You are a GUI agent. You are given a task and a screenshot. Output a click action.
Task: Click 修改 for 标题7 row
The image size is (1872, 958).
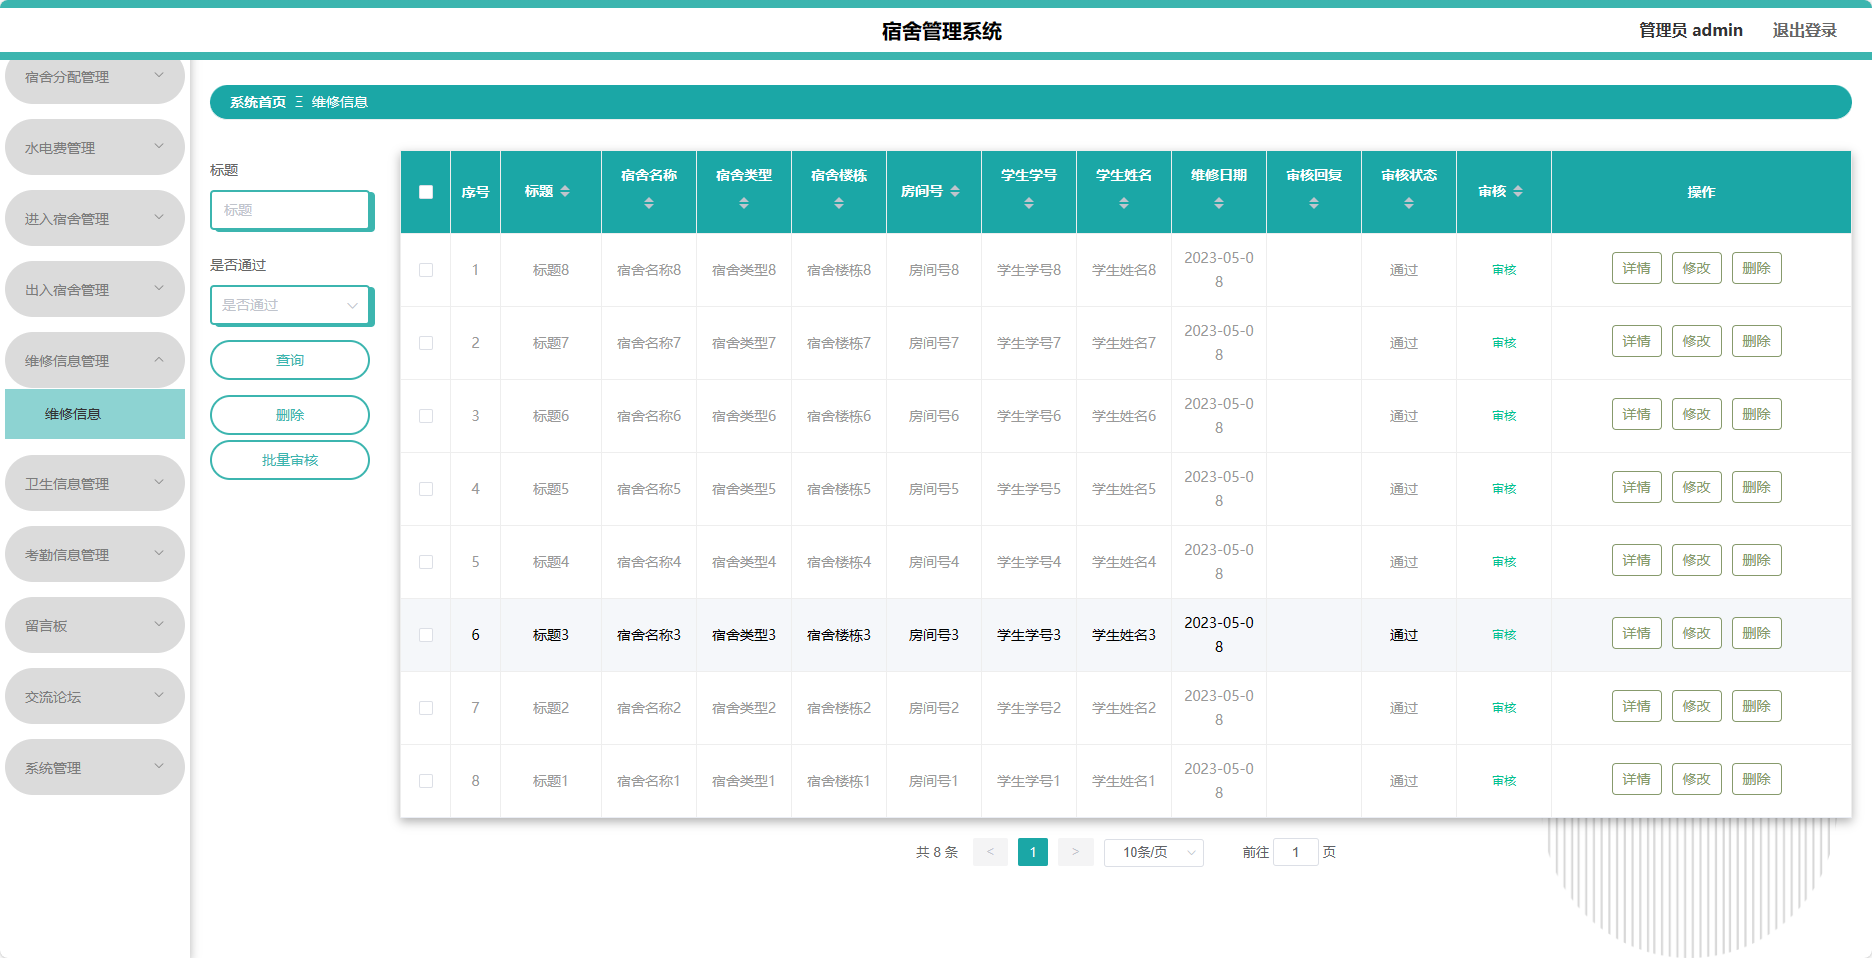(x=1697, y=341)
